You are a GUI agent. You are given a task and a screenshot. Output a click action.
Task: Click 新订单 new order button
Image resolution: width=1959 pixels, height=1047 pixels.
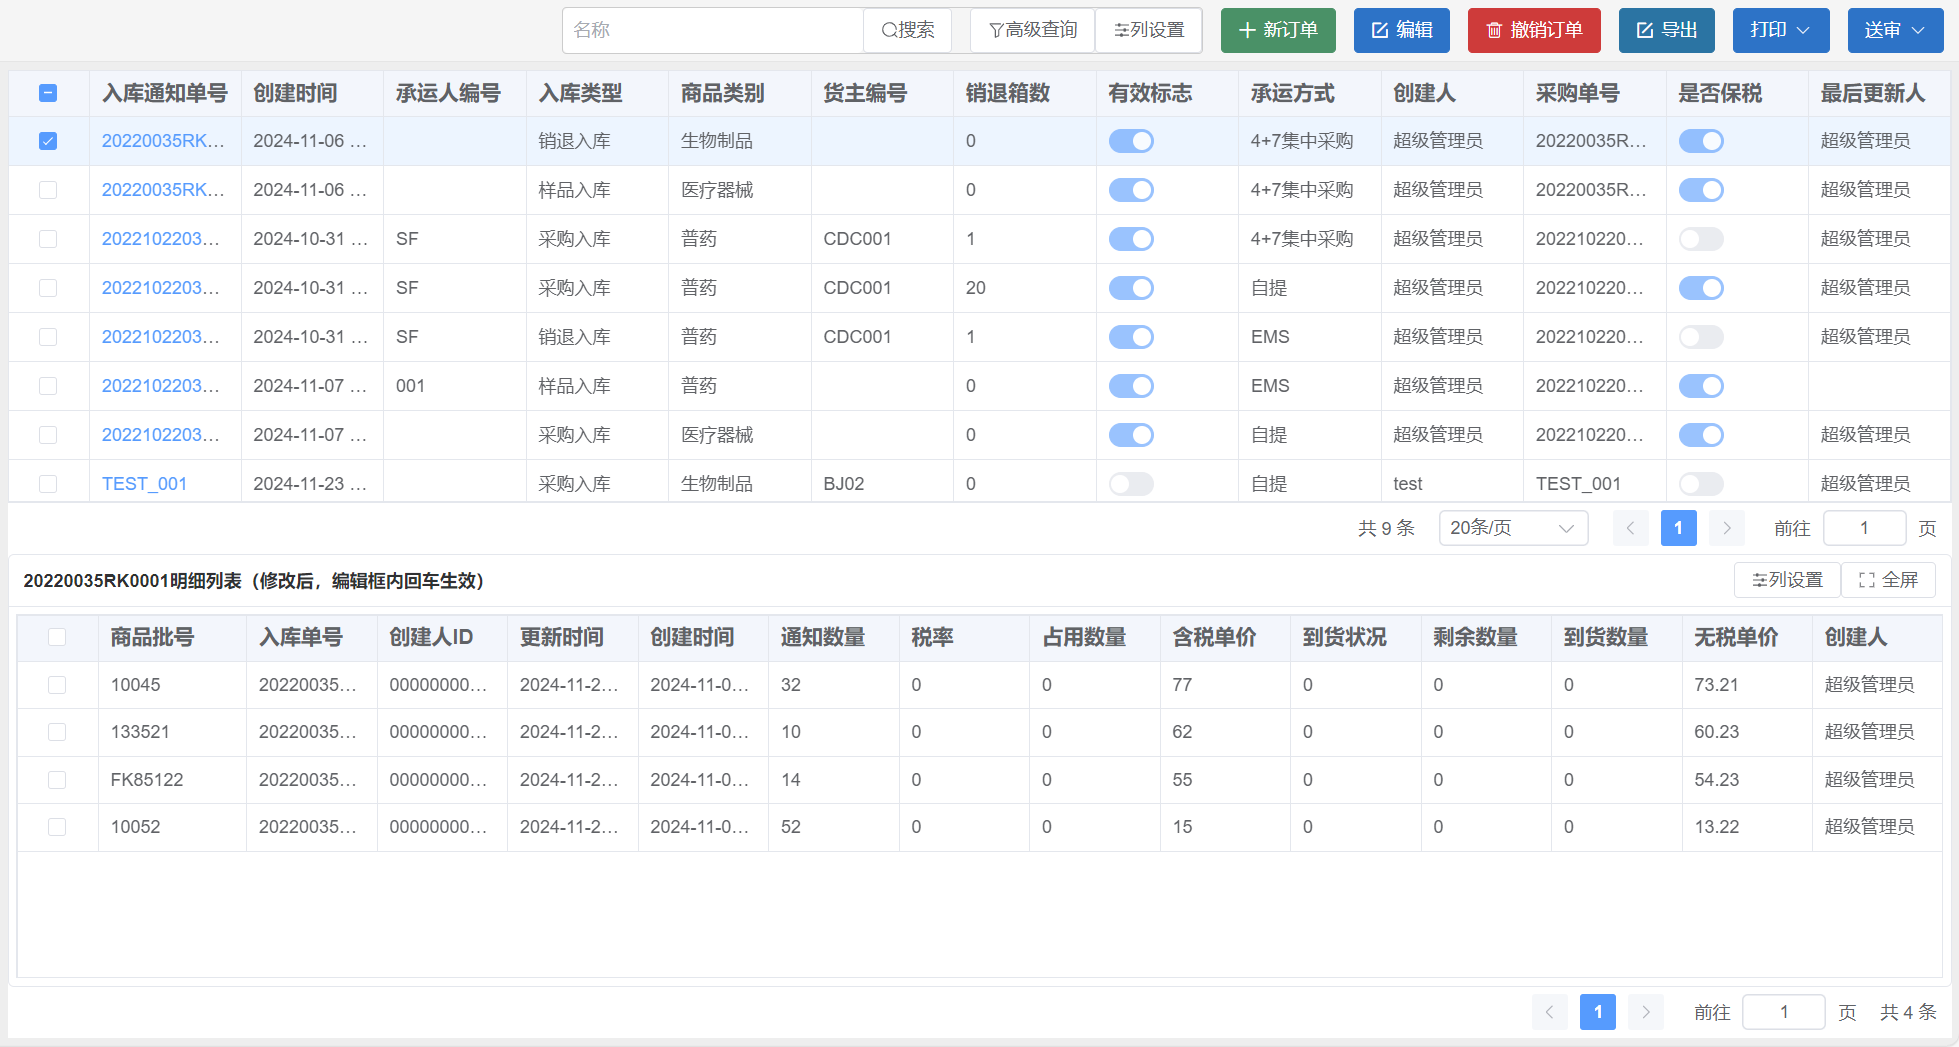click(1278, 30)
